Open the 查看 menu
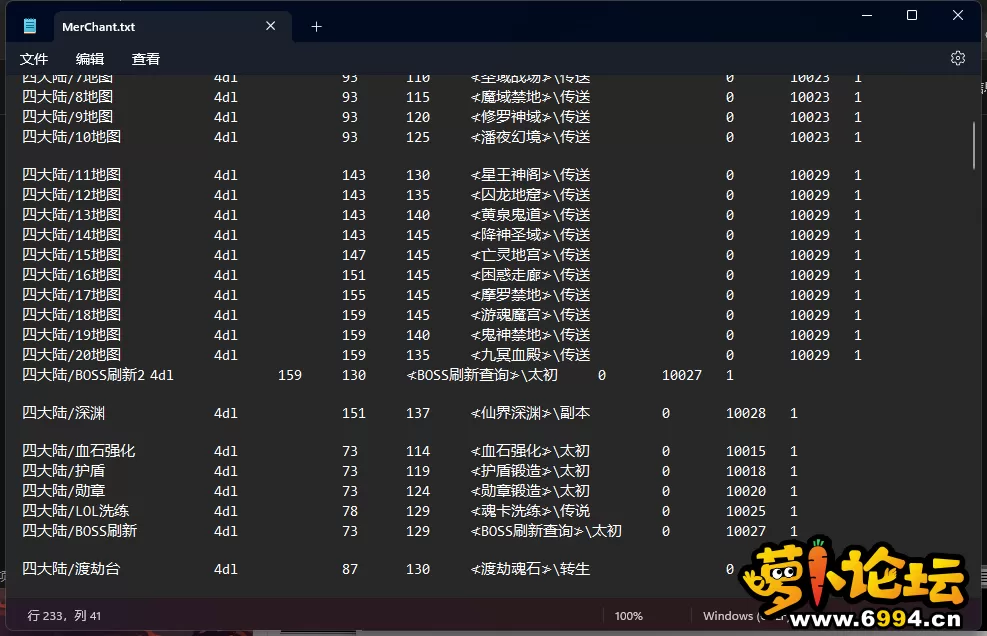Image resolution: width=987 pixels, height=636 pixels. click(x=146, y=59)
